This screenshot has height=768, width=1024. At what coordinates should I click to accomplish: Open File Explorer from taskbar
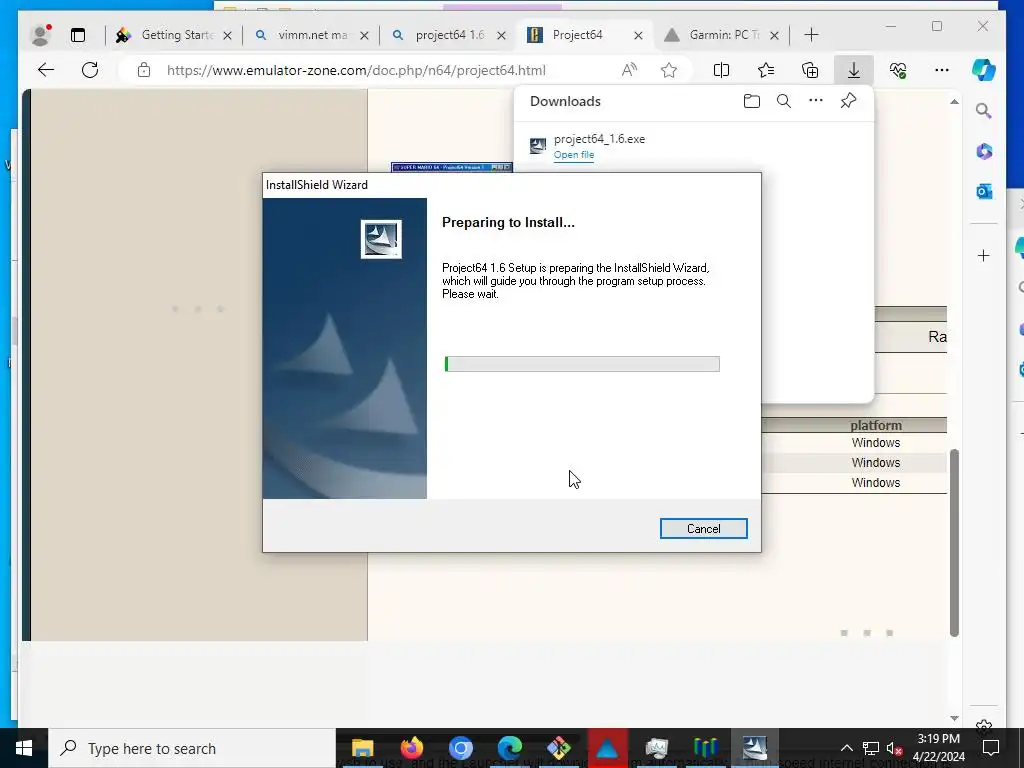coord(362,748)
